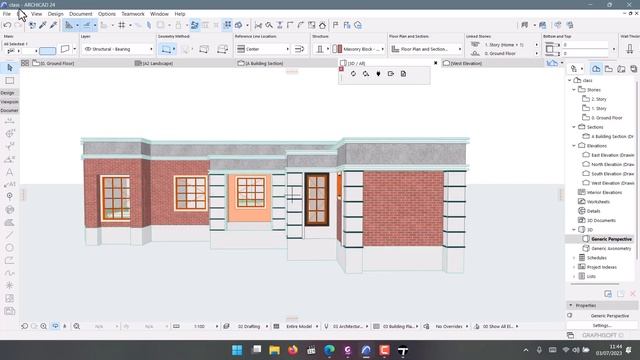Switch to the A2 Landscape tab
This screenshot has width=640, height=360.
coord(154,63)
